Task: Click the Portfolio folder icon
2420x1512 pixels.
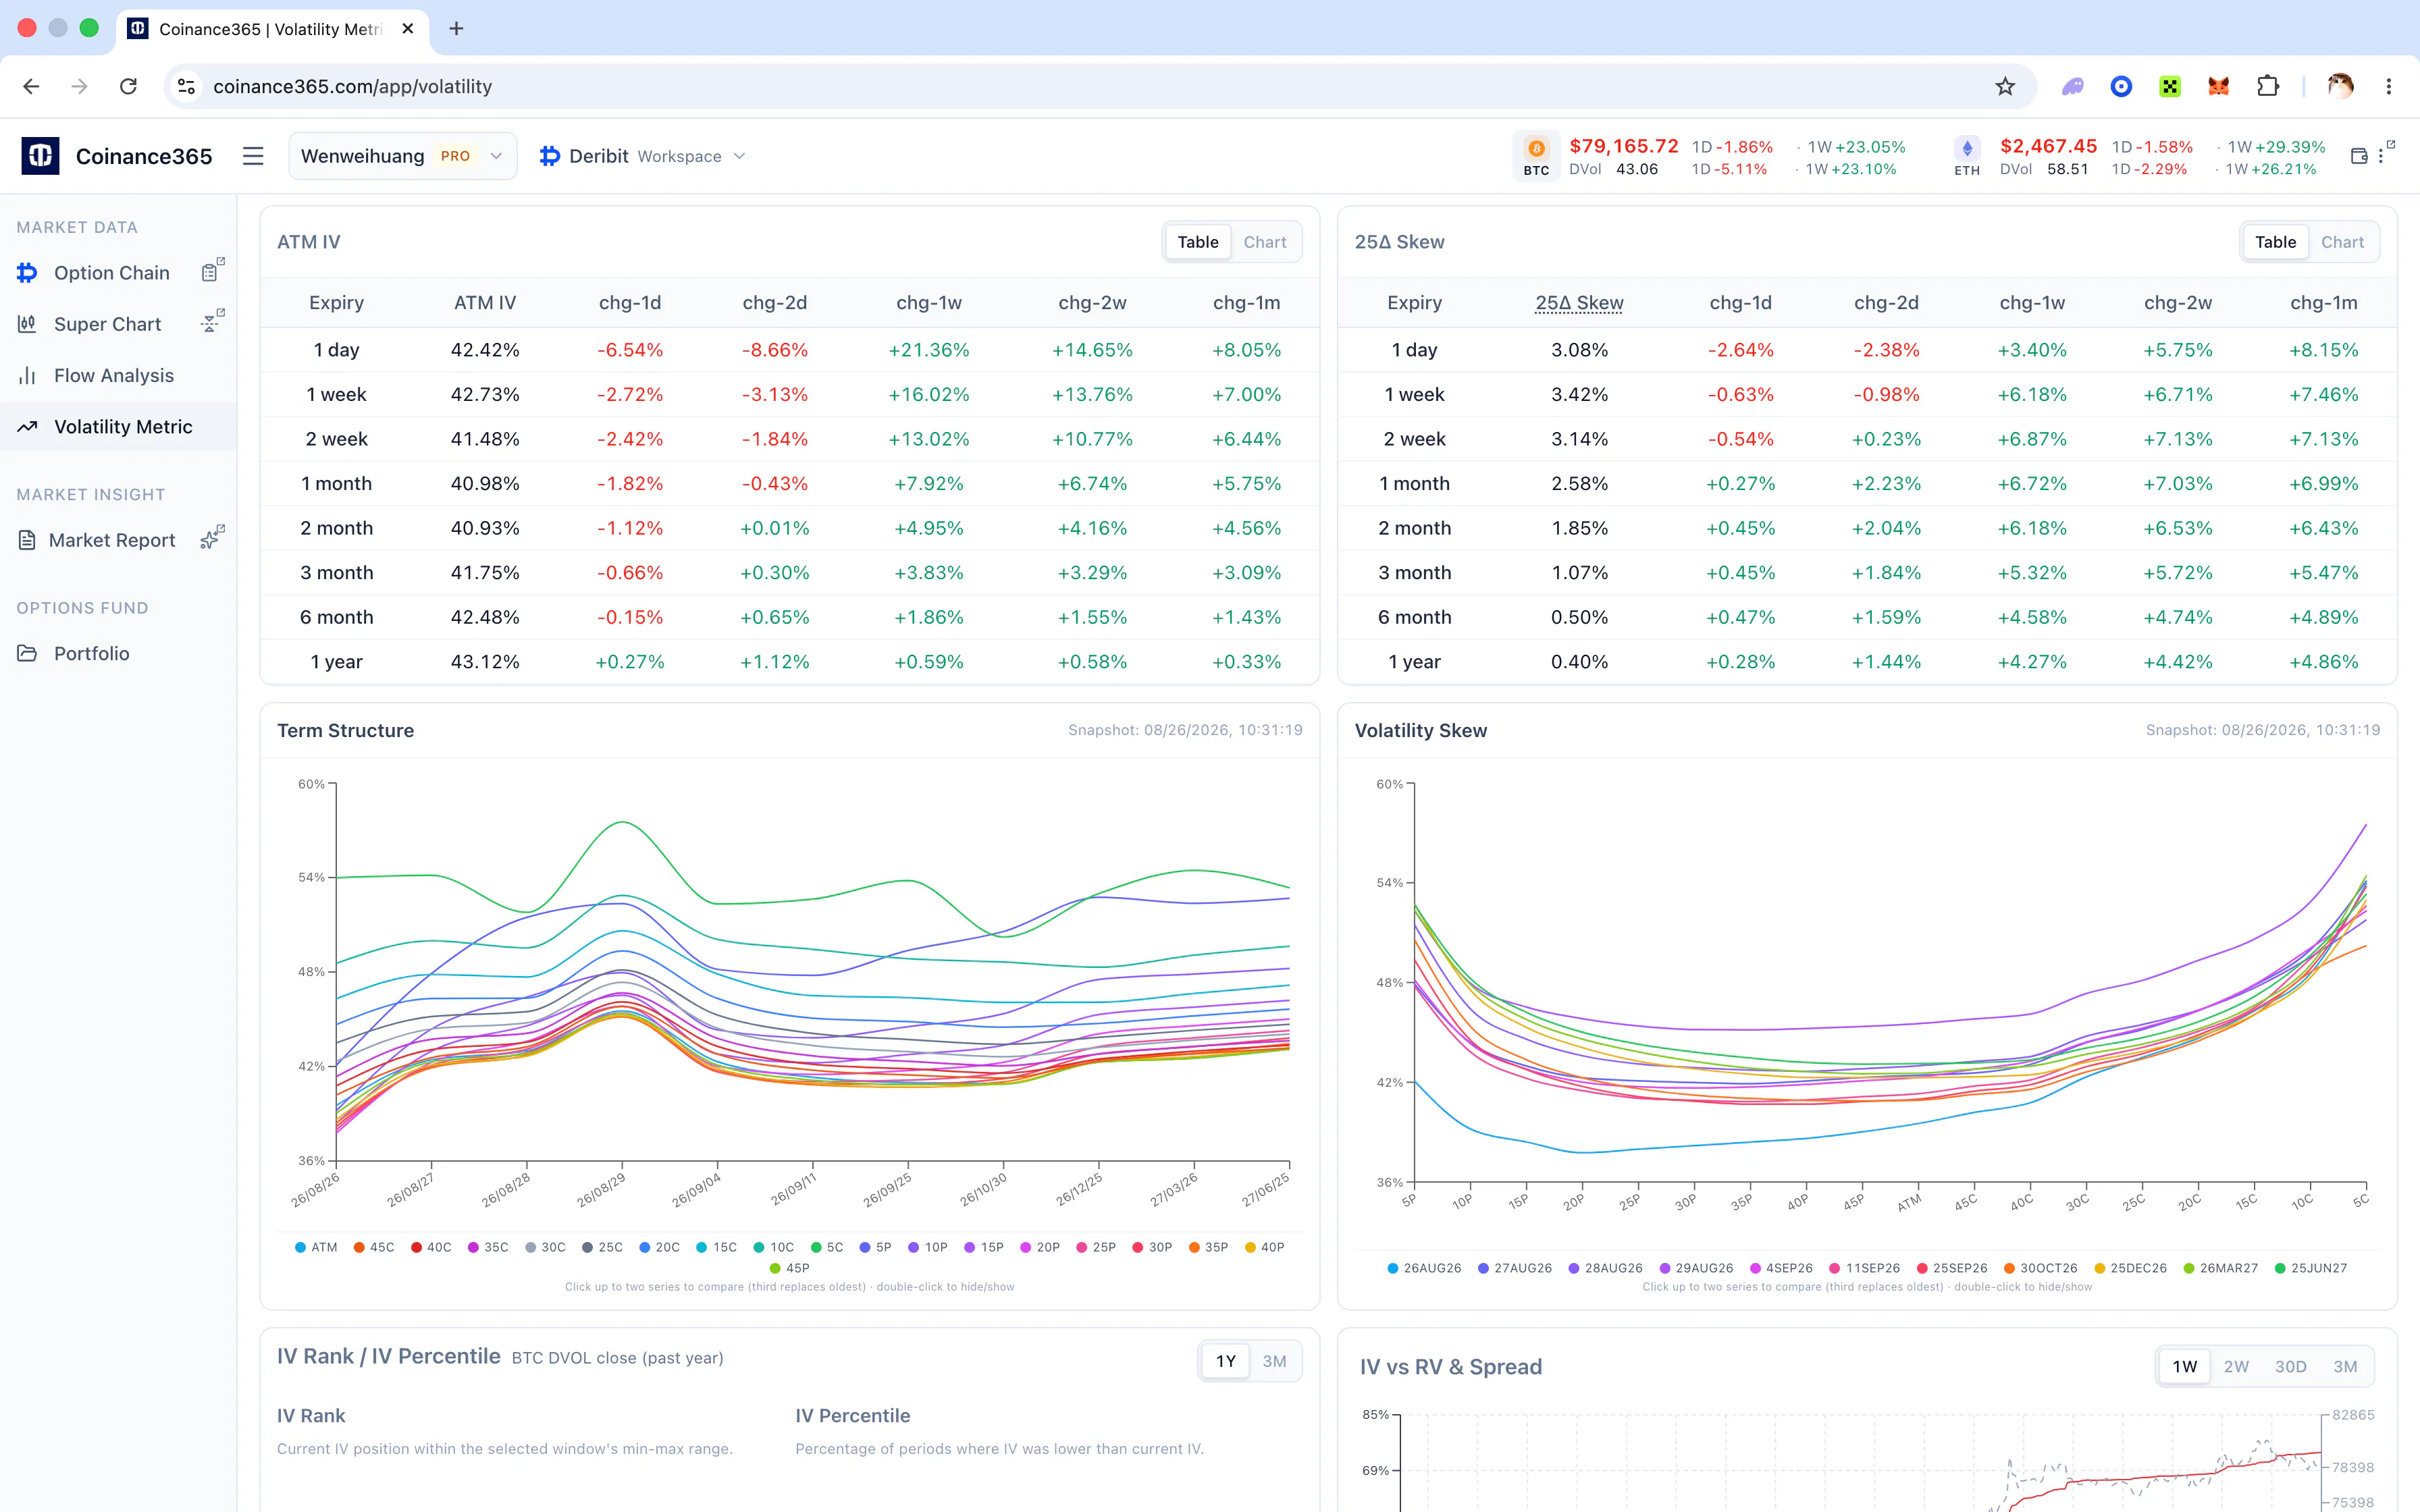Action: coord(27,653)
